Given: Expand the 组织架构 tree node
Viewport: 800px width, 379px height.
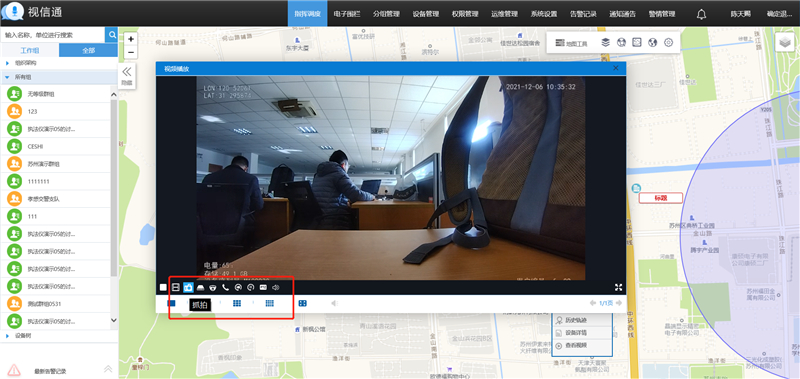Looking at the screenshot, I should 8,63.
